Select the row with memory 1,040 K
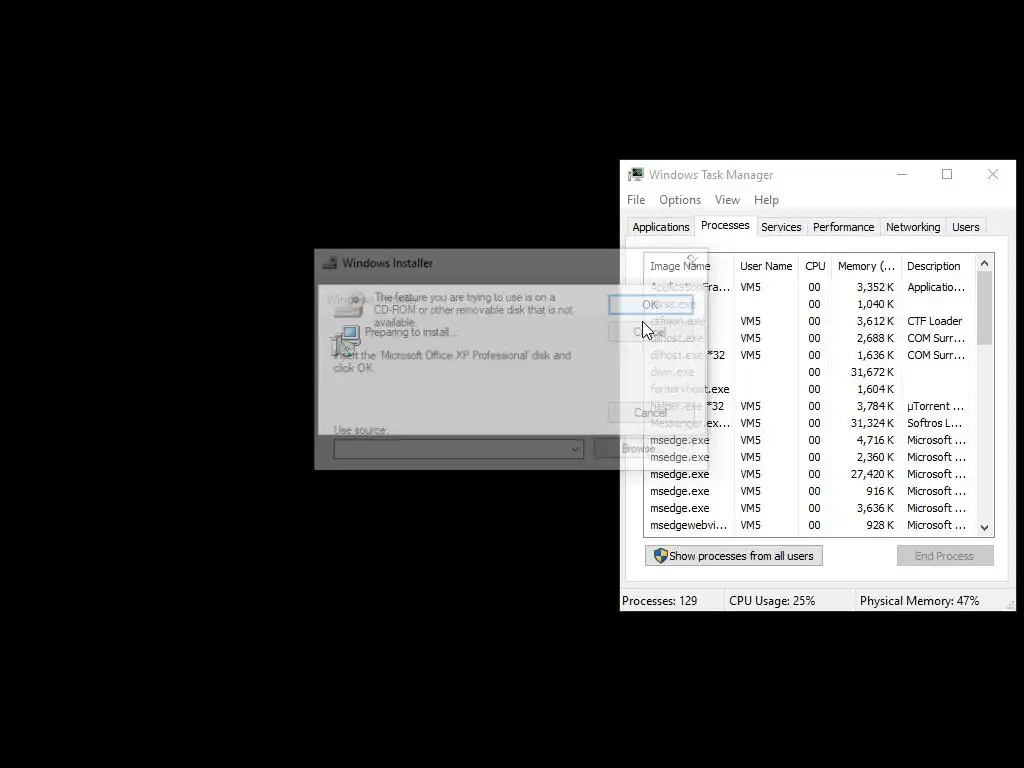The height and width of the screenshot is (768, 1024). pyautogui.click(x=810, y=304)
